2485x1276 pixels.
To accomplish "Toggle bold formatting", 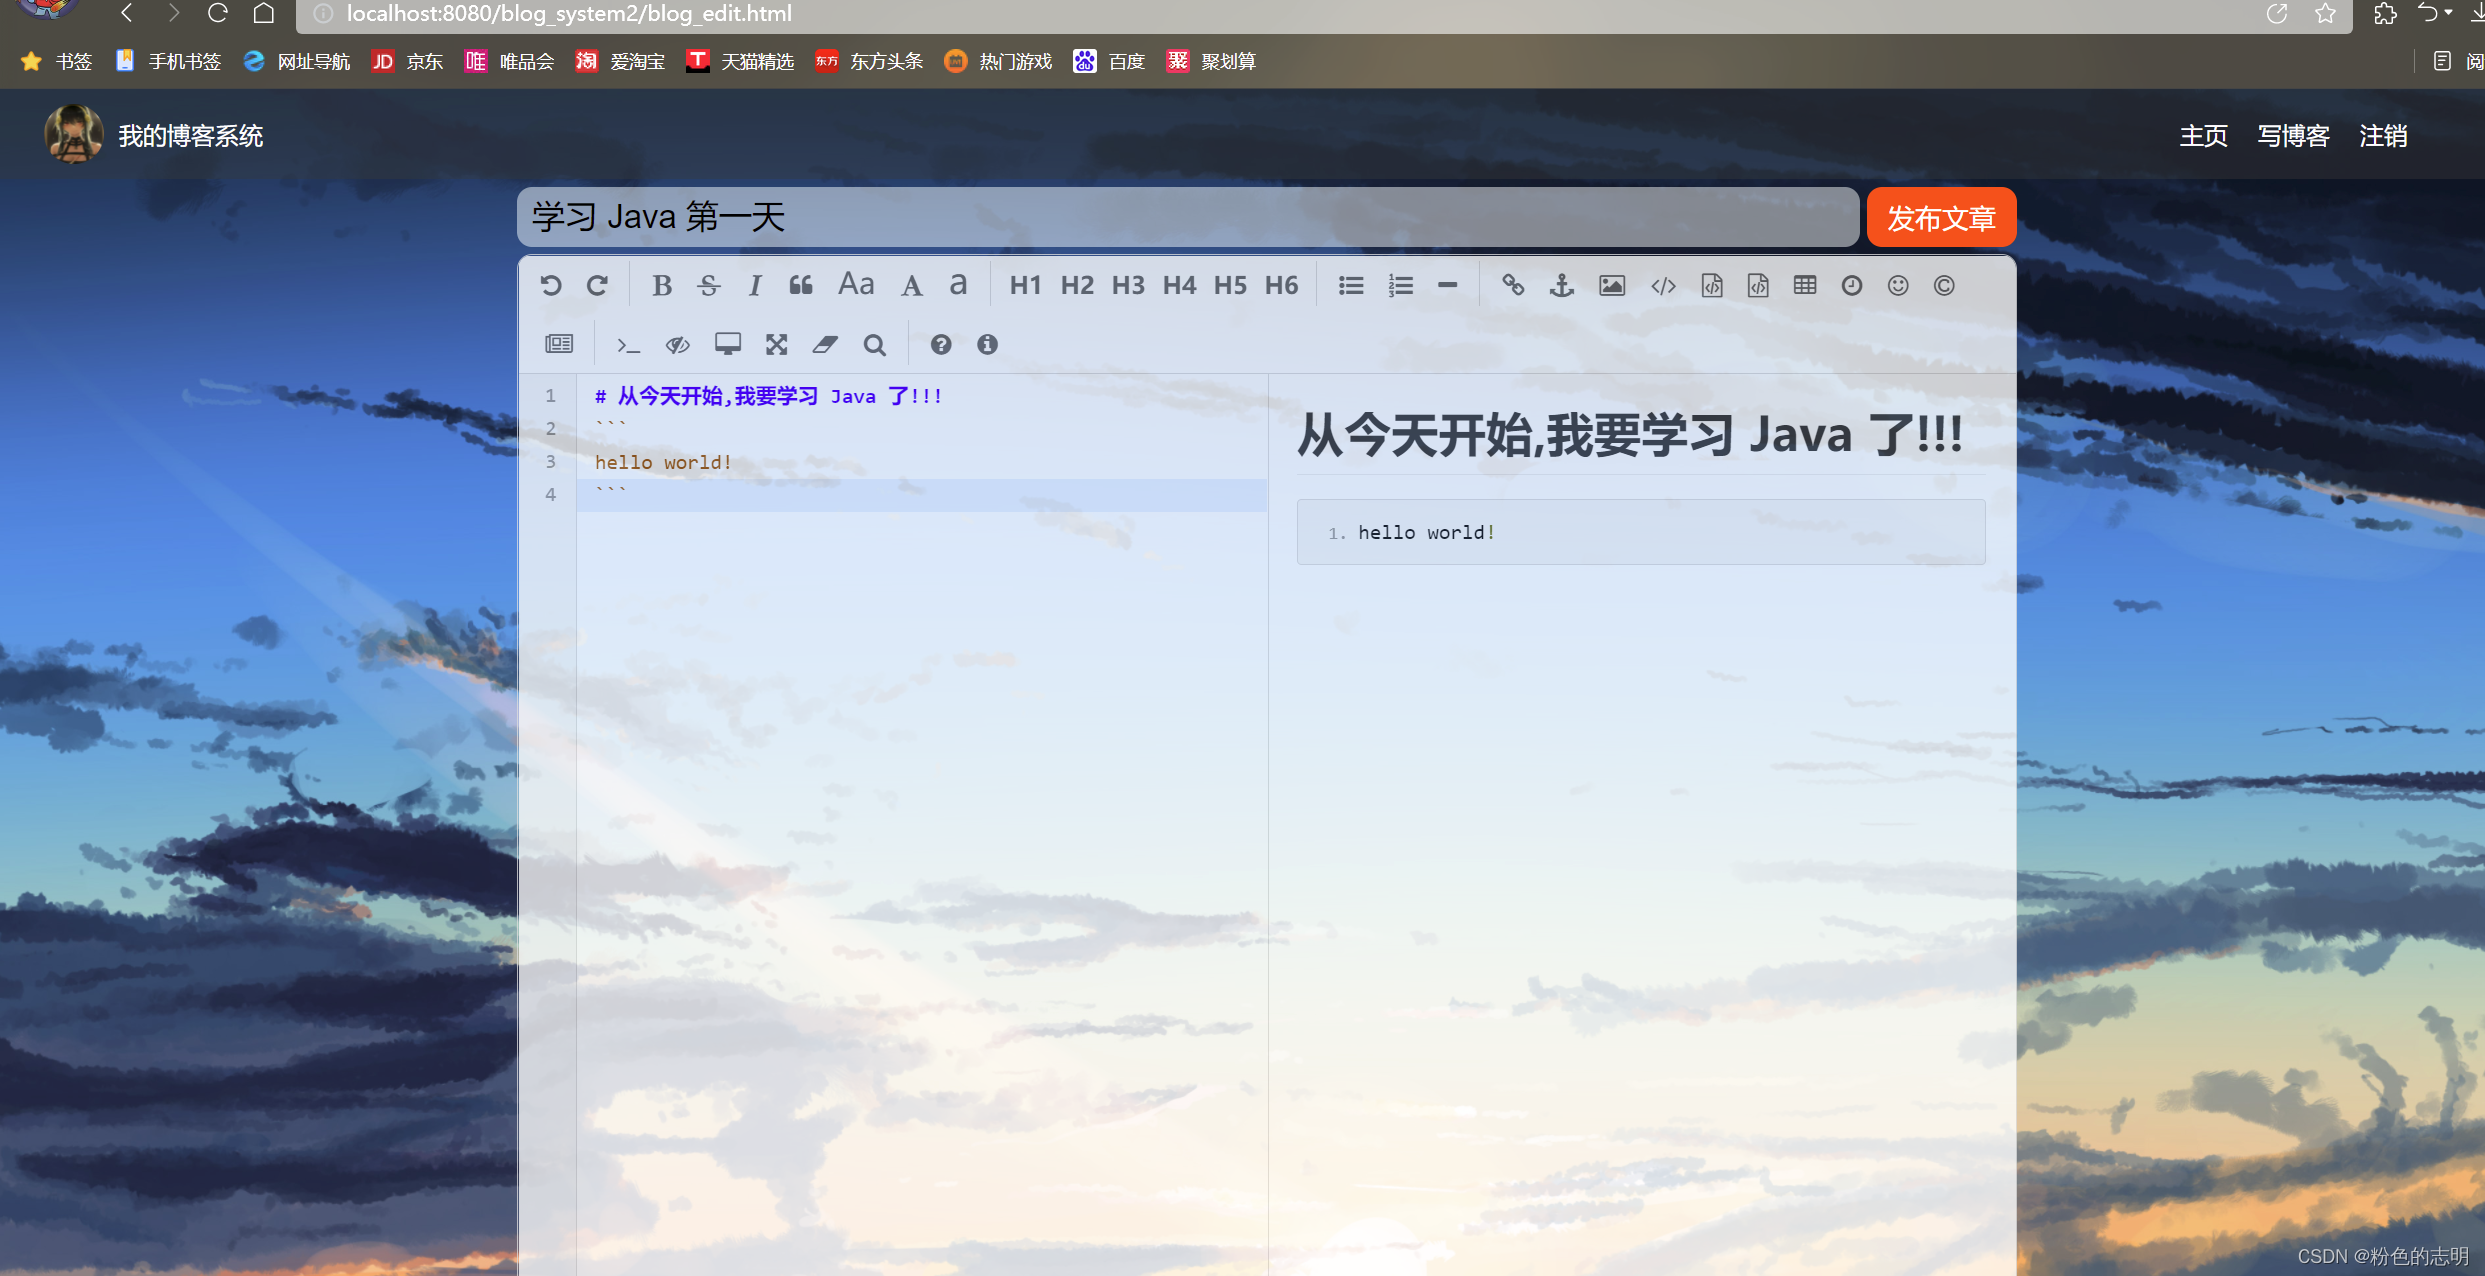I will 661,286.
